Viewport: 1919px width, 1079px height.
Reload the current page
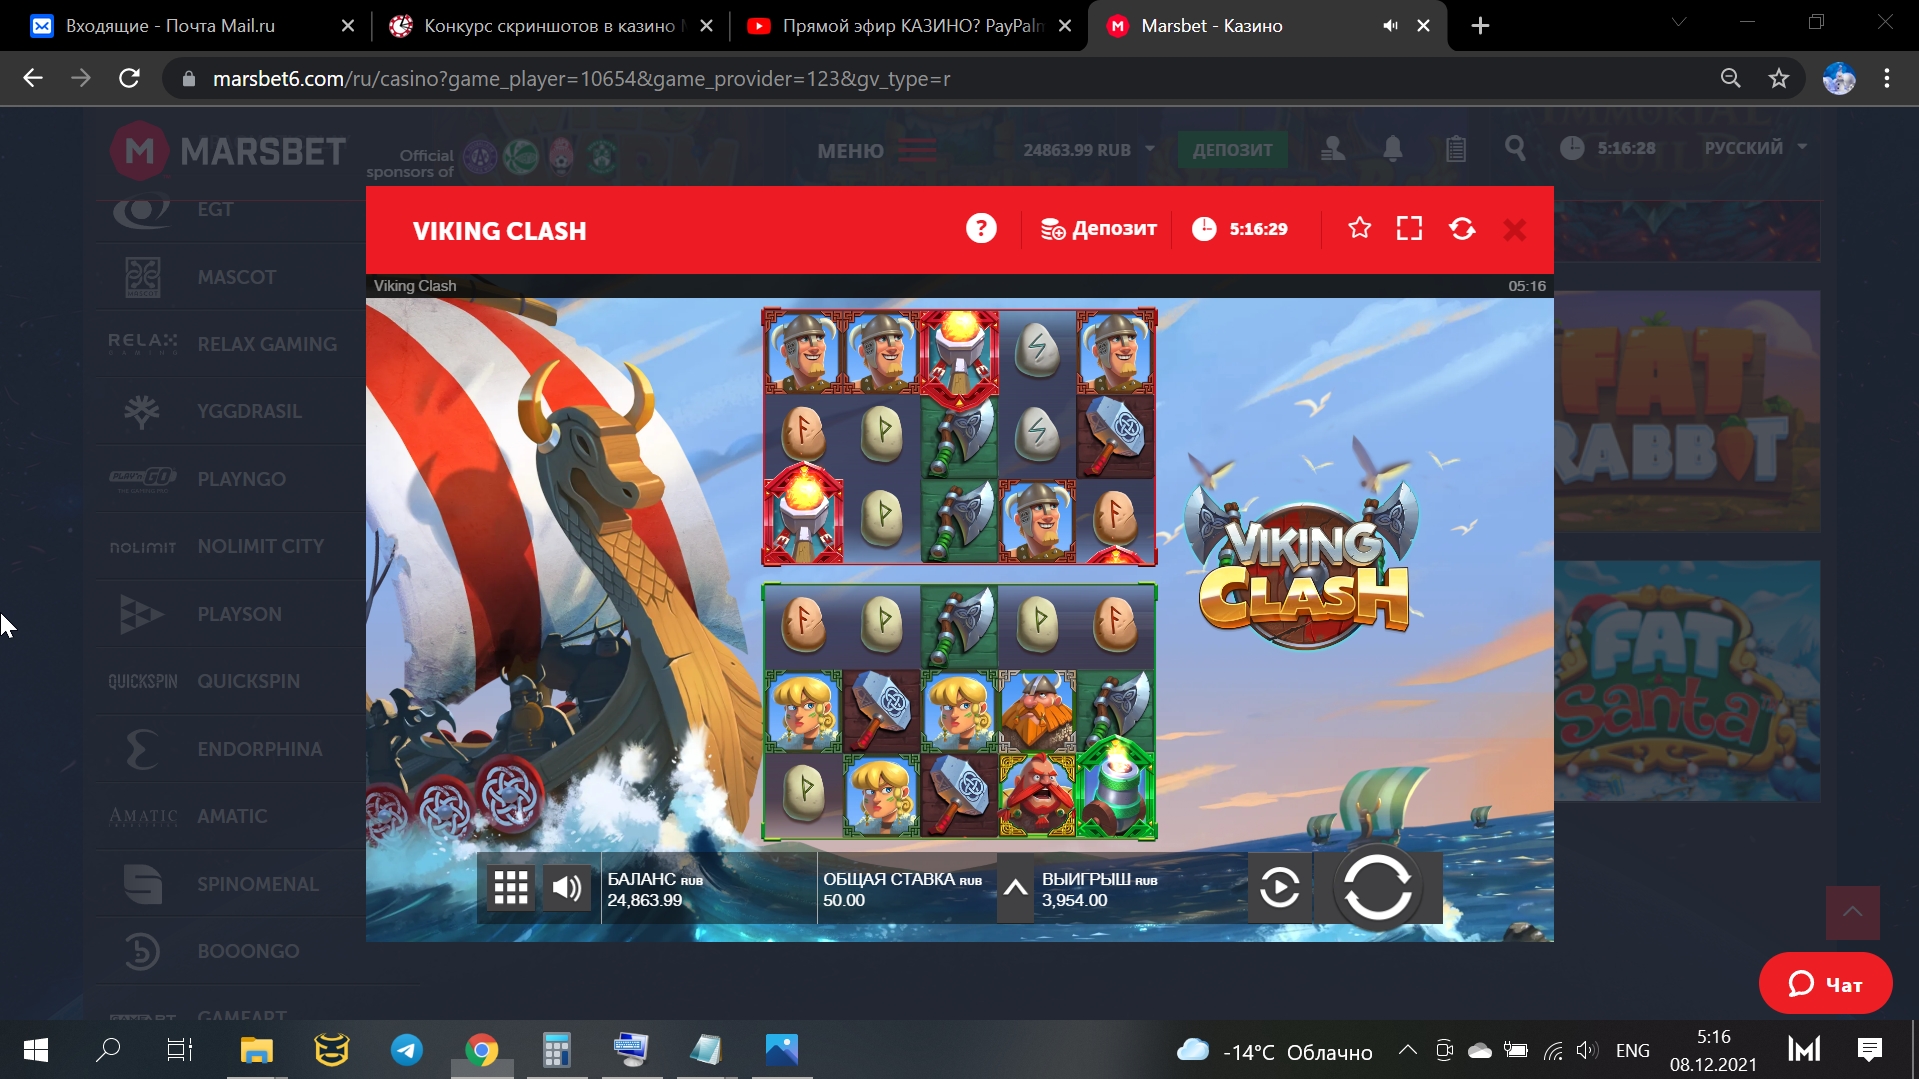(129, 78)
